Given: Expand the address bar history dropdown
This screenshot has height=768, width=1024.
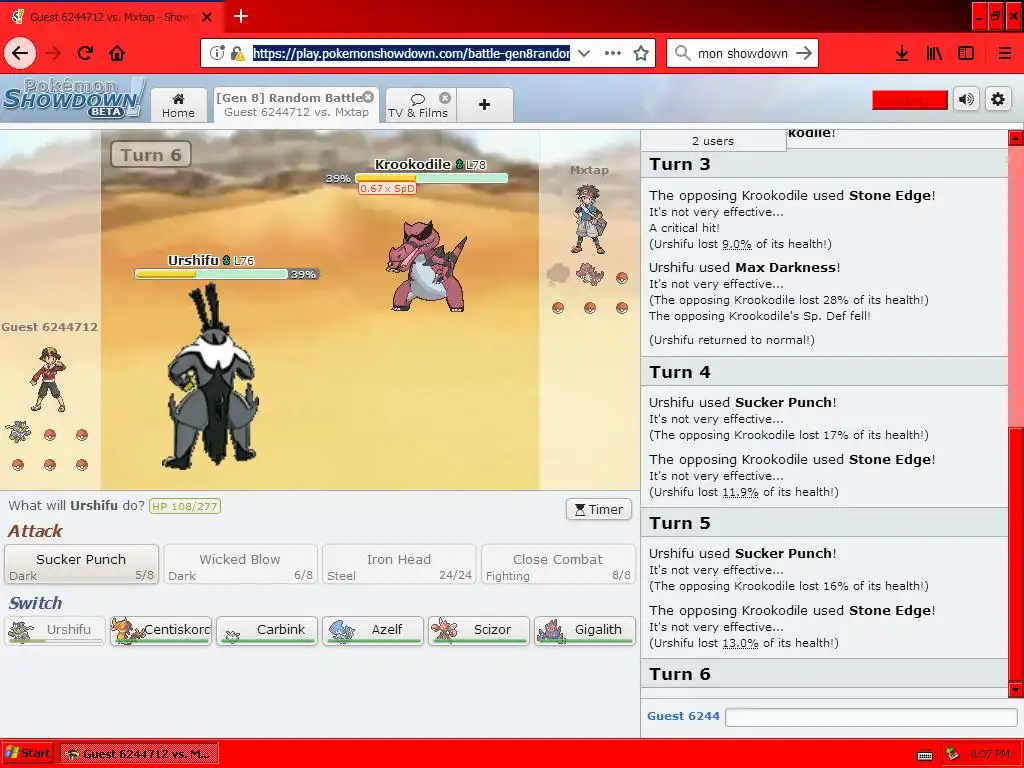Looking at the screenshot, I should tap(584, 53).
